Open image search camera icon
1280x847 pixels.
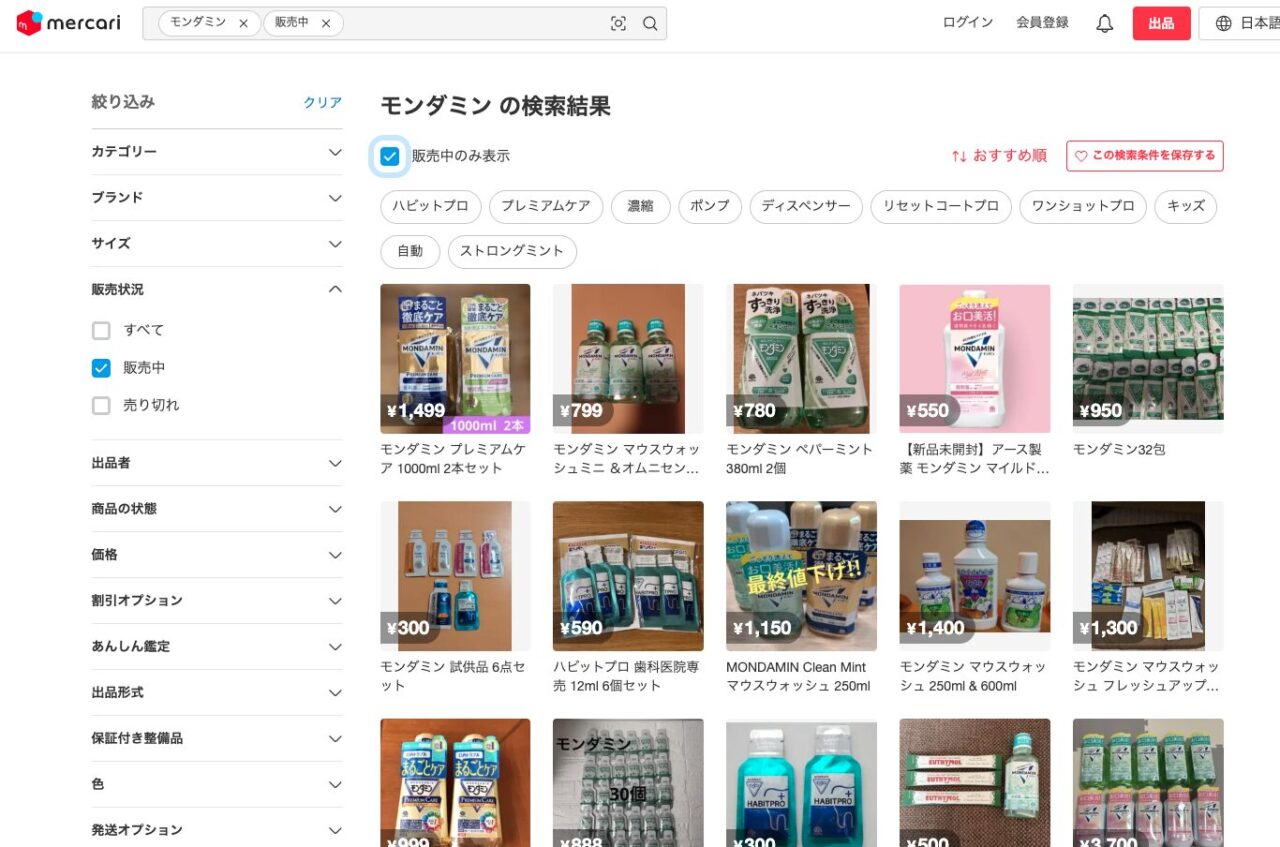coord(618,24)
